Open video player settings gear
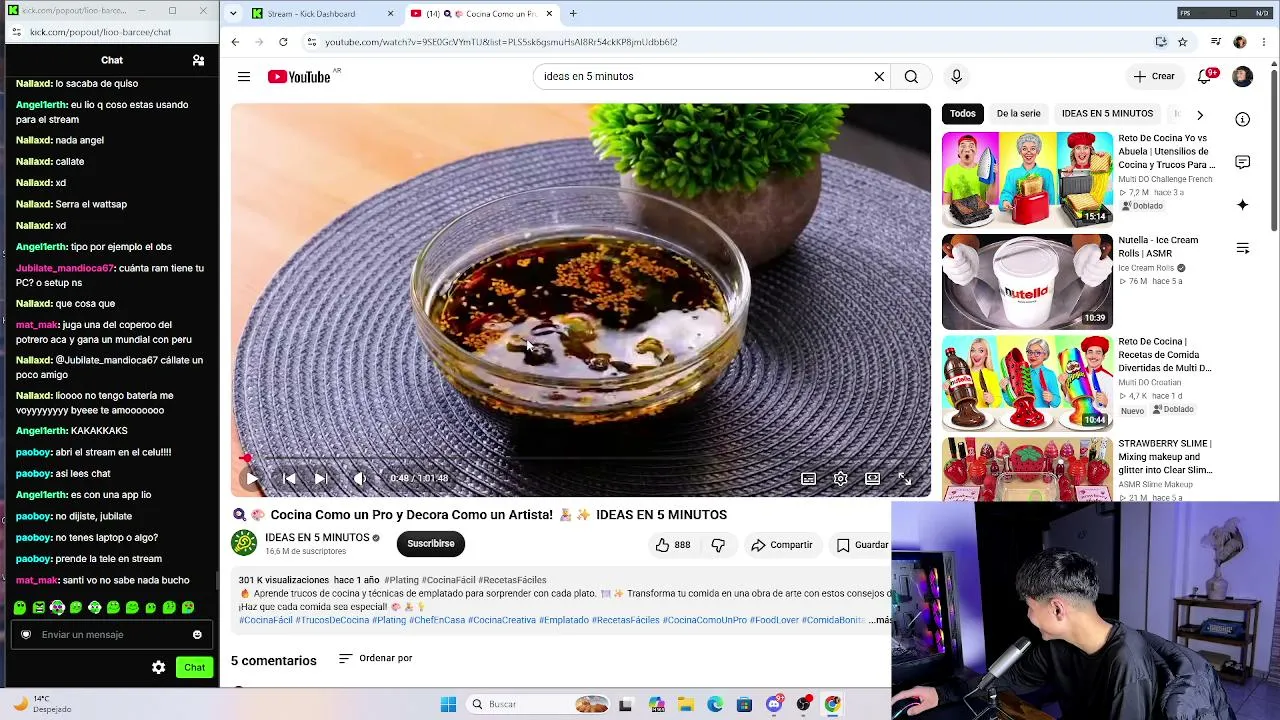 pyautogui.click(x=841, y=478)
